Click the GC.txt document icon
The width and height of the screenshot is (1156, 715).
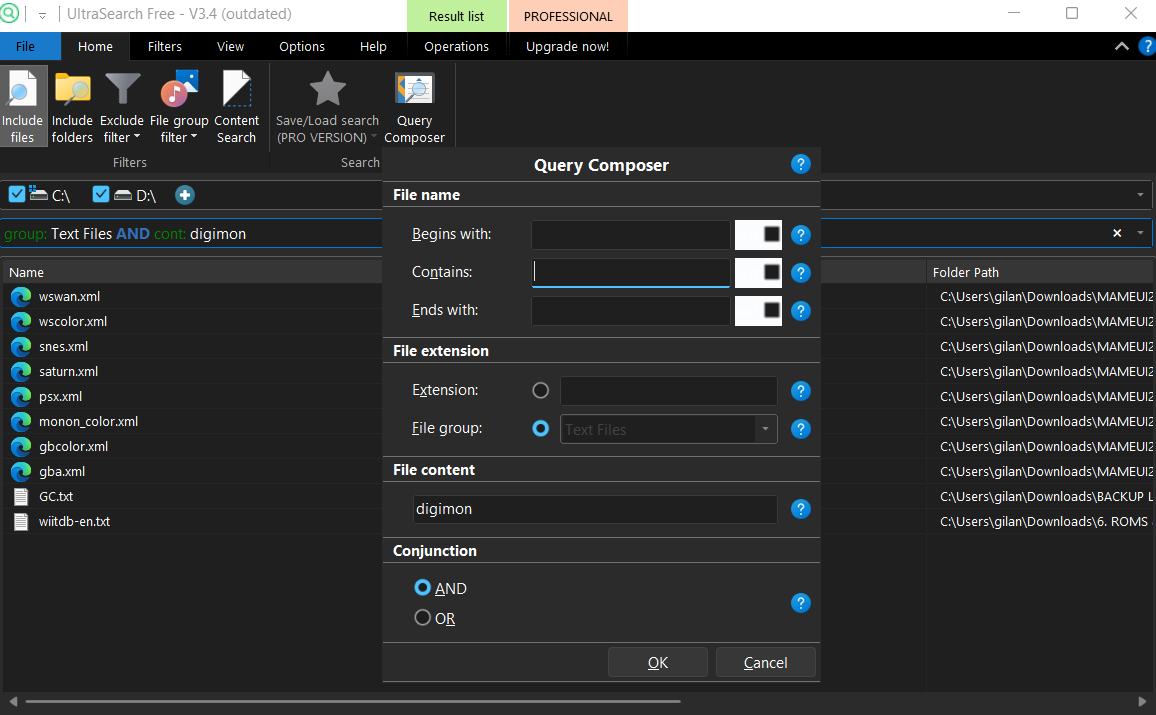pos(21,497)
